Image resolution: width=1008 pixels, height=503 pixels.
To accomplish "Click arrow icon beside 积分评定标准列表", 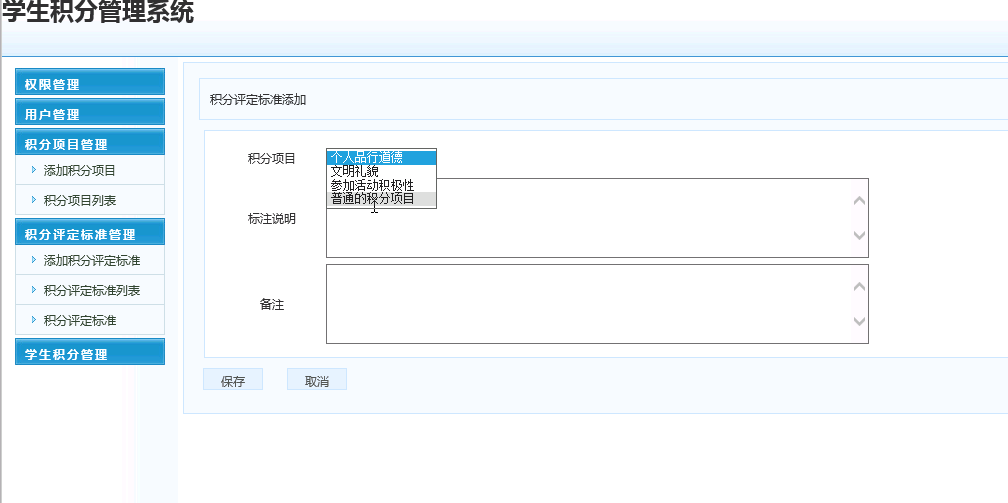I will pyautogui.click(x=34, y=290).
